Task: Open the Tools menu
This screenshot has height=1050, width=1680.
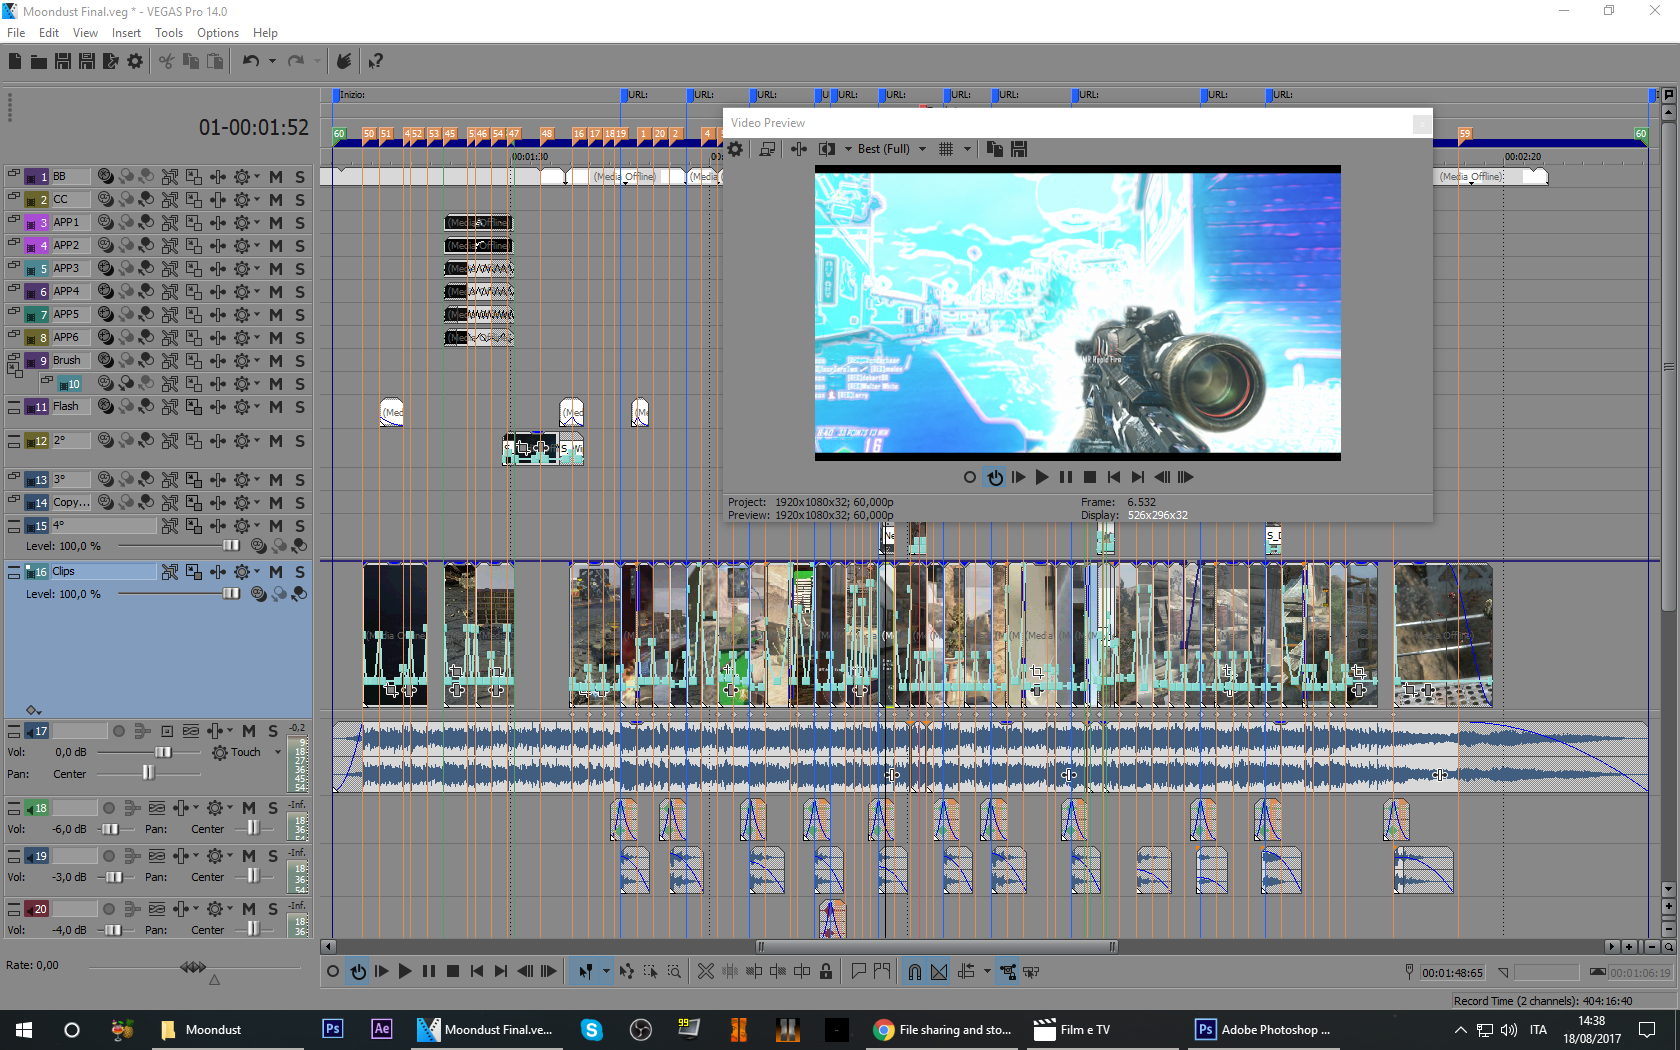Action: [x=169, y=33]
